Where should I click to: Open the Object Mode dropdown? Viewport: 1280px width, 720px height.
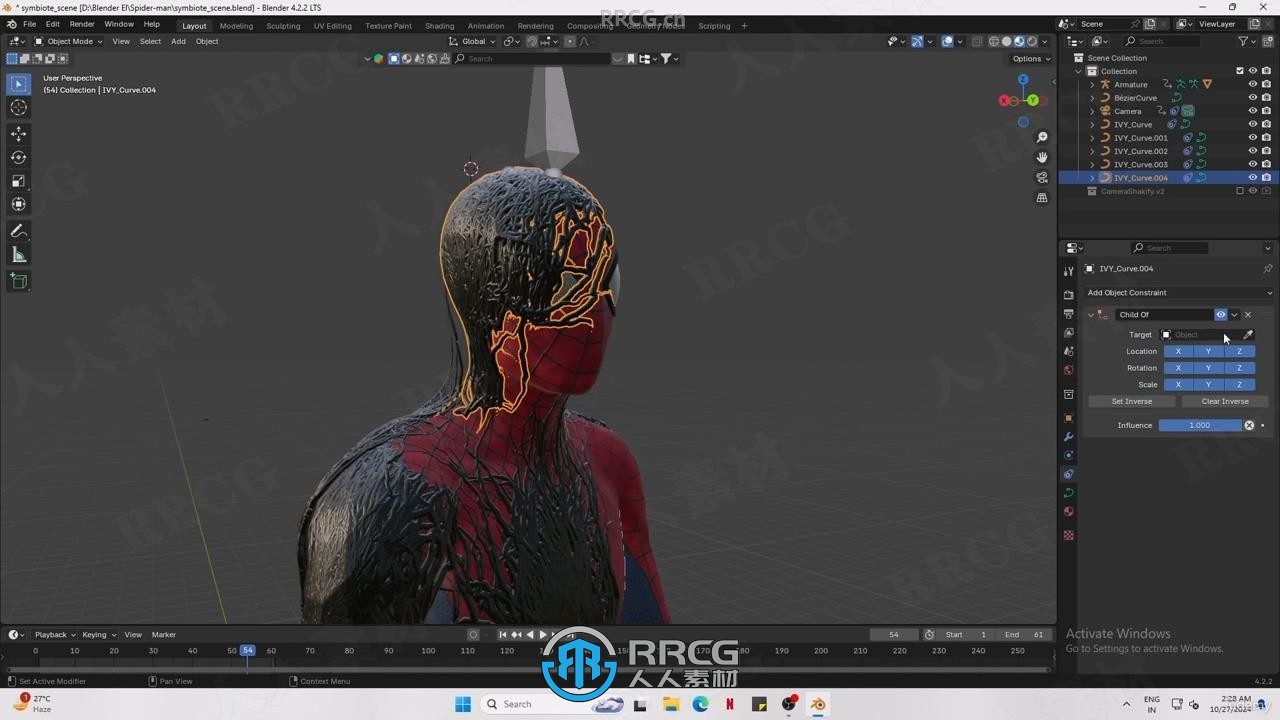click(x=68, y=41)
